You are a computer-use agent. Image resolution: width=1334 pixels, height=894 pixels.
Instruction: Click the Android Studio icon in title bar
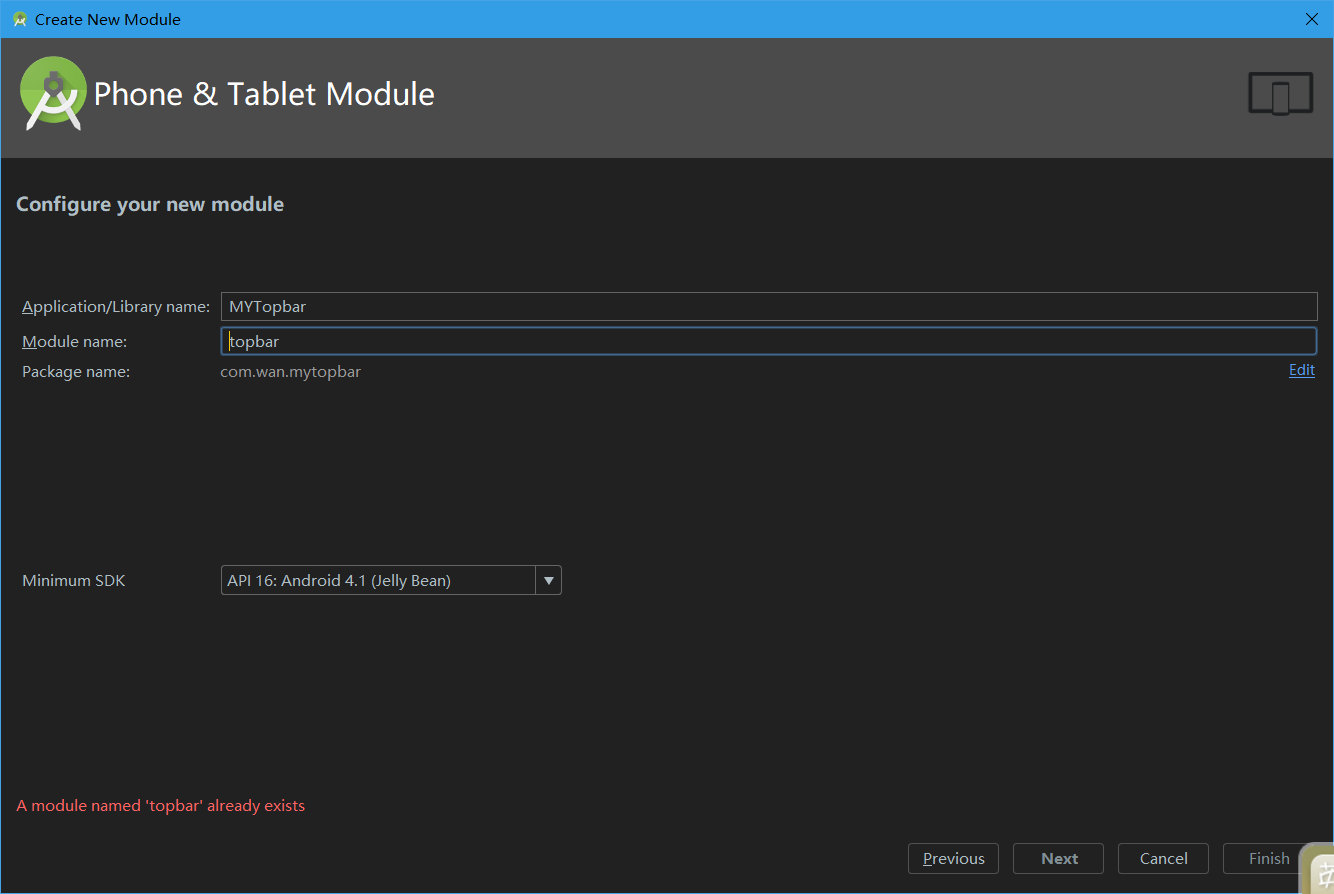[x=20, y=19]
